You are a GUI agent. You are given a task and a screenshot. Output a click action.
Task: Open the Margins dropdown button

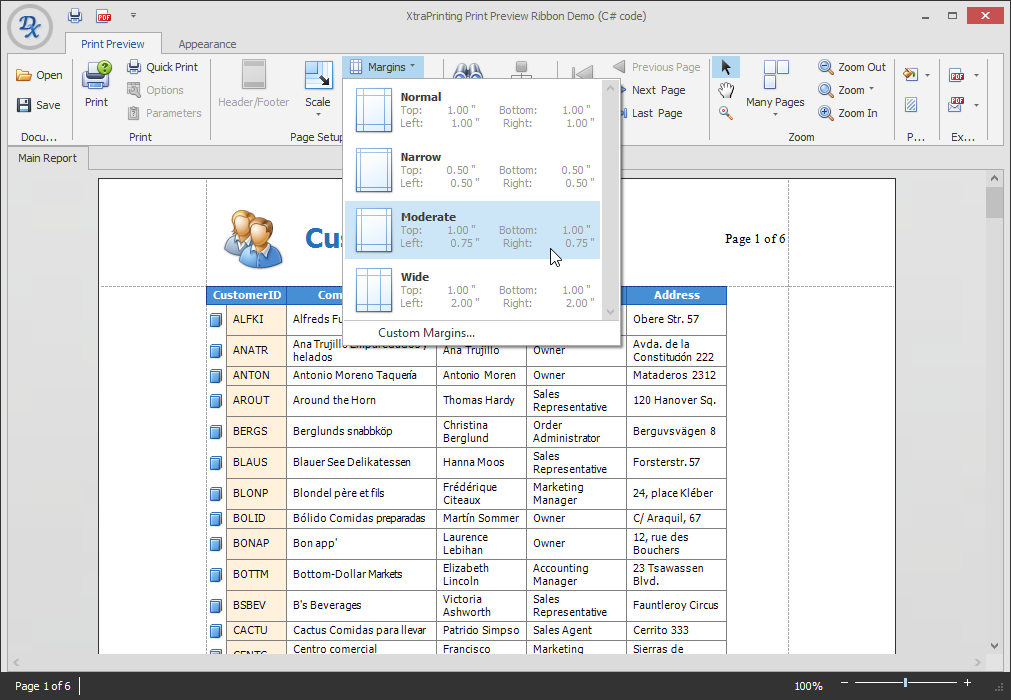tap(384, 67)
